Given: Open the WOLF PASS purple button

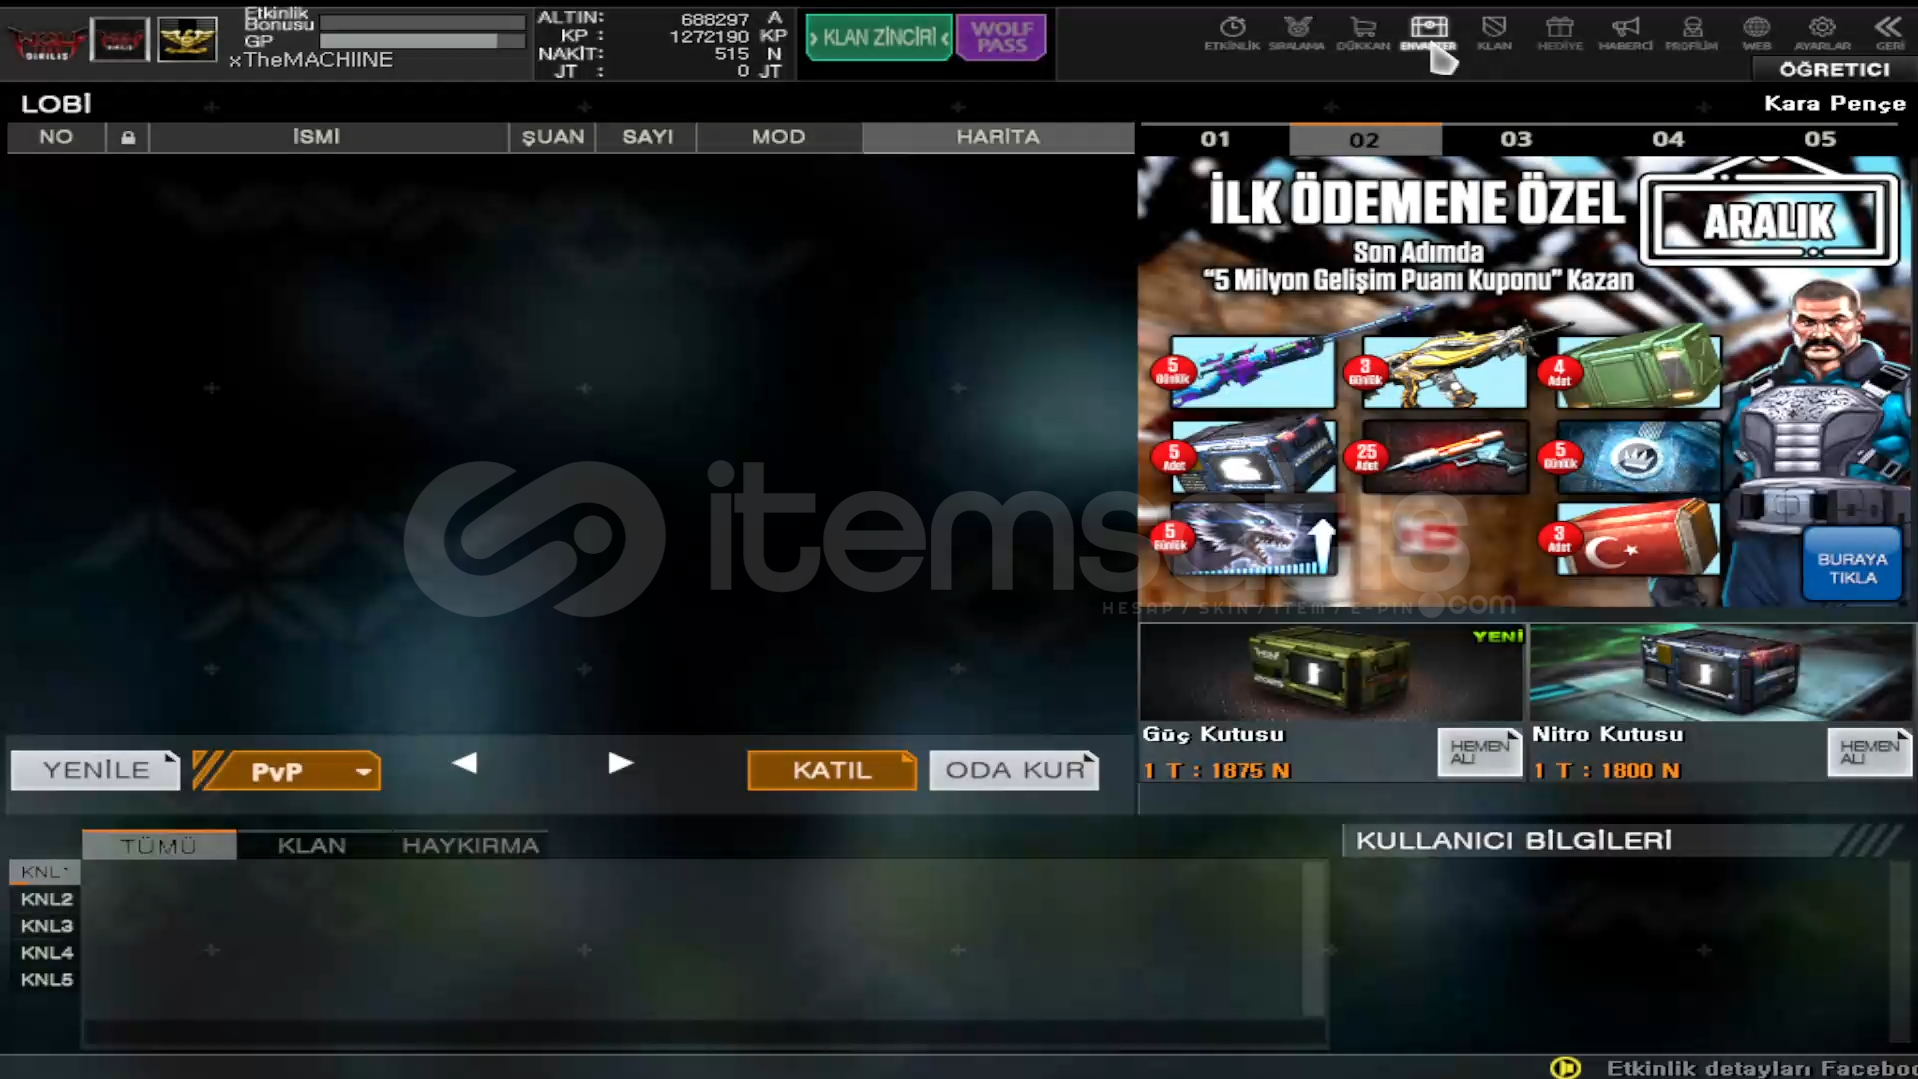Looking at the screenshot, I should pyautogui.click(x=1001, y=38).
